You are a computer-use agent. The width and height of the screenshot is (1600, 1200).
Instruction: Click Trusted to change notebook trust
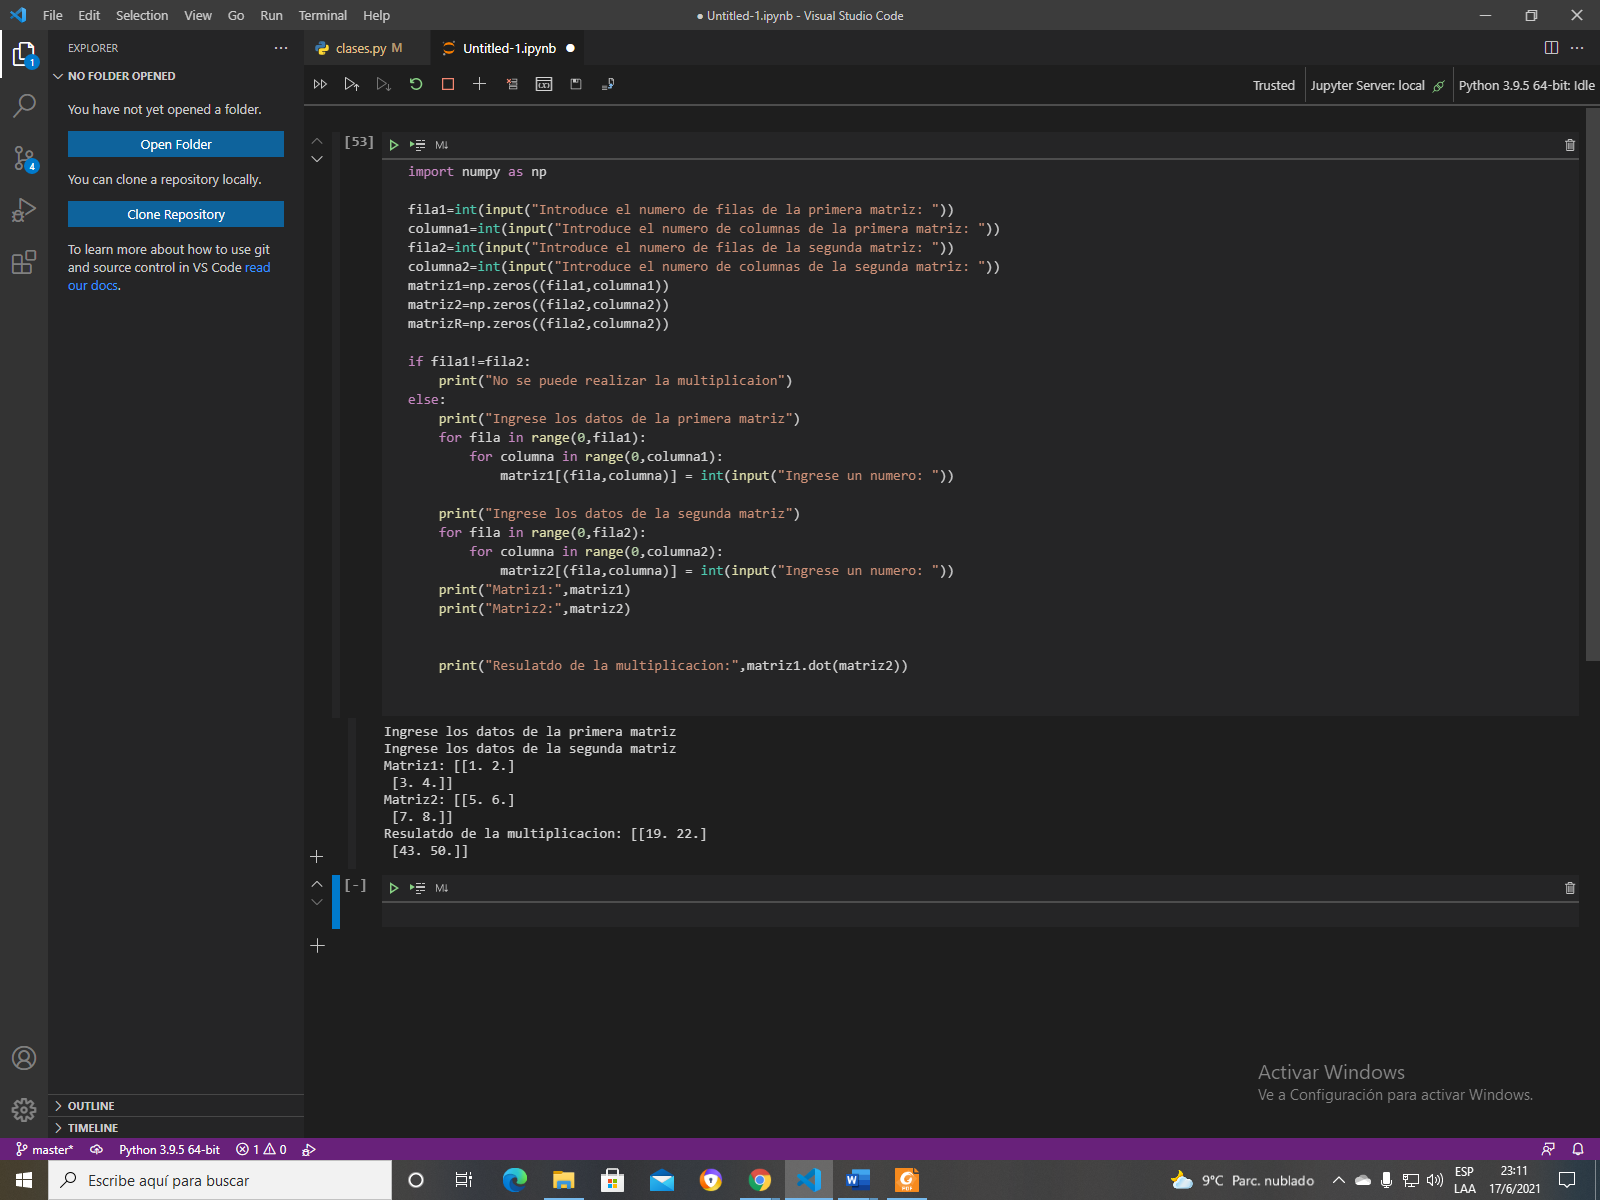1273,85
